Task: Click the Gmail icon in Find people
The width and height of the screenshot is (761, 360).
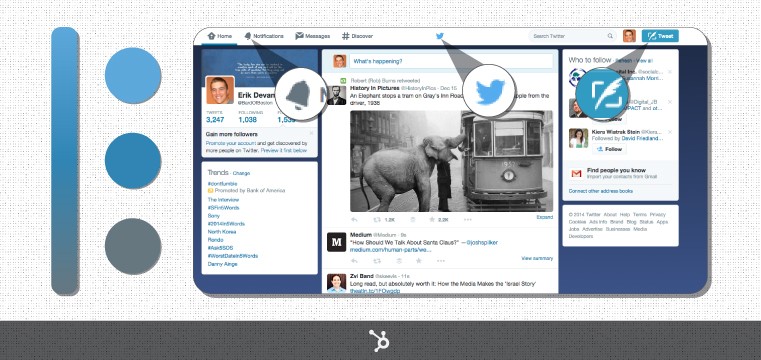Action: coord(576,173)
